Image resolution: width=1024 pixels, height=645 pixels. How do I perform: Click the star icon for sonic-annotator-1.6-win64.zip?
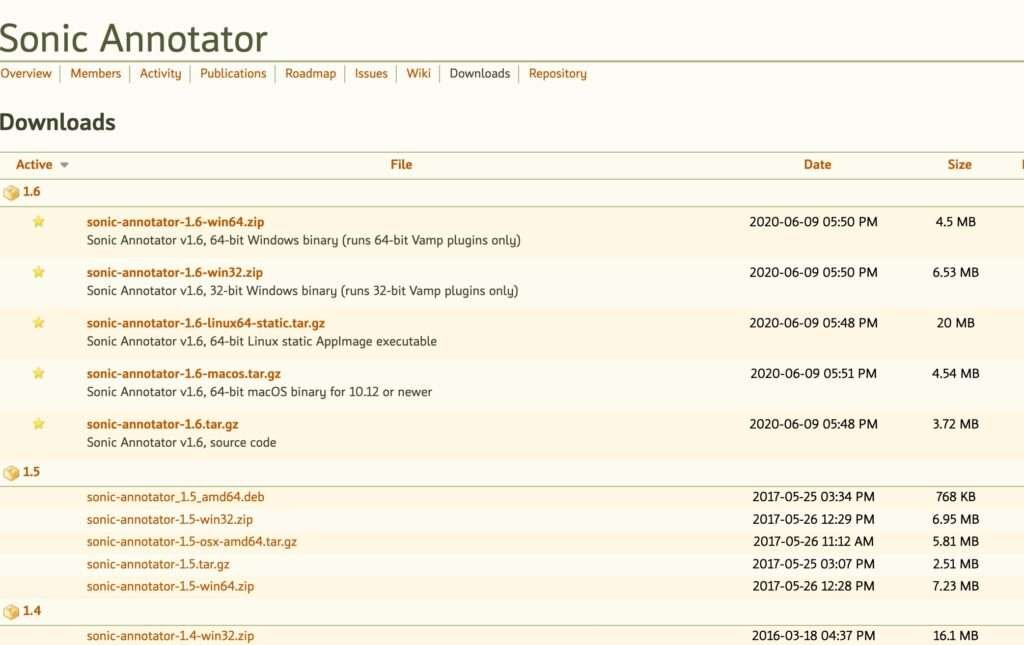tap(39, 221)
